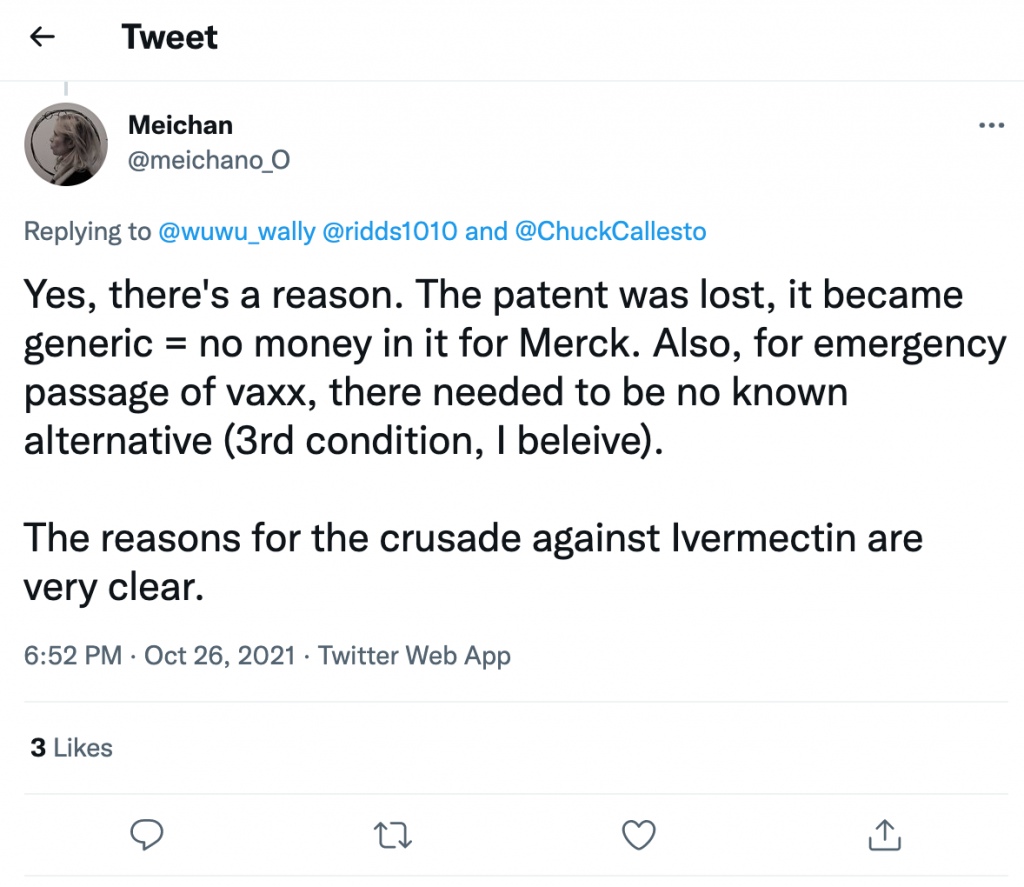Click the Tweet page heading
Image resolution: width=1024 pixels, height=887 pixels.
(x=170, y=38)
